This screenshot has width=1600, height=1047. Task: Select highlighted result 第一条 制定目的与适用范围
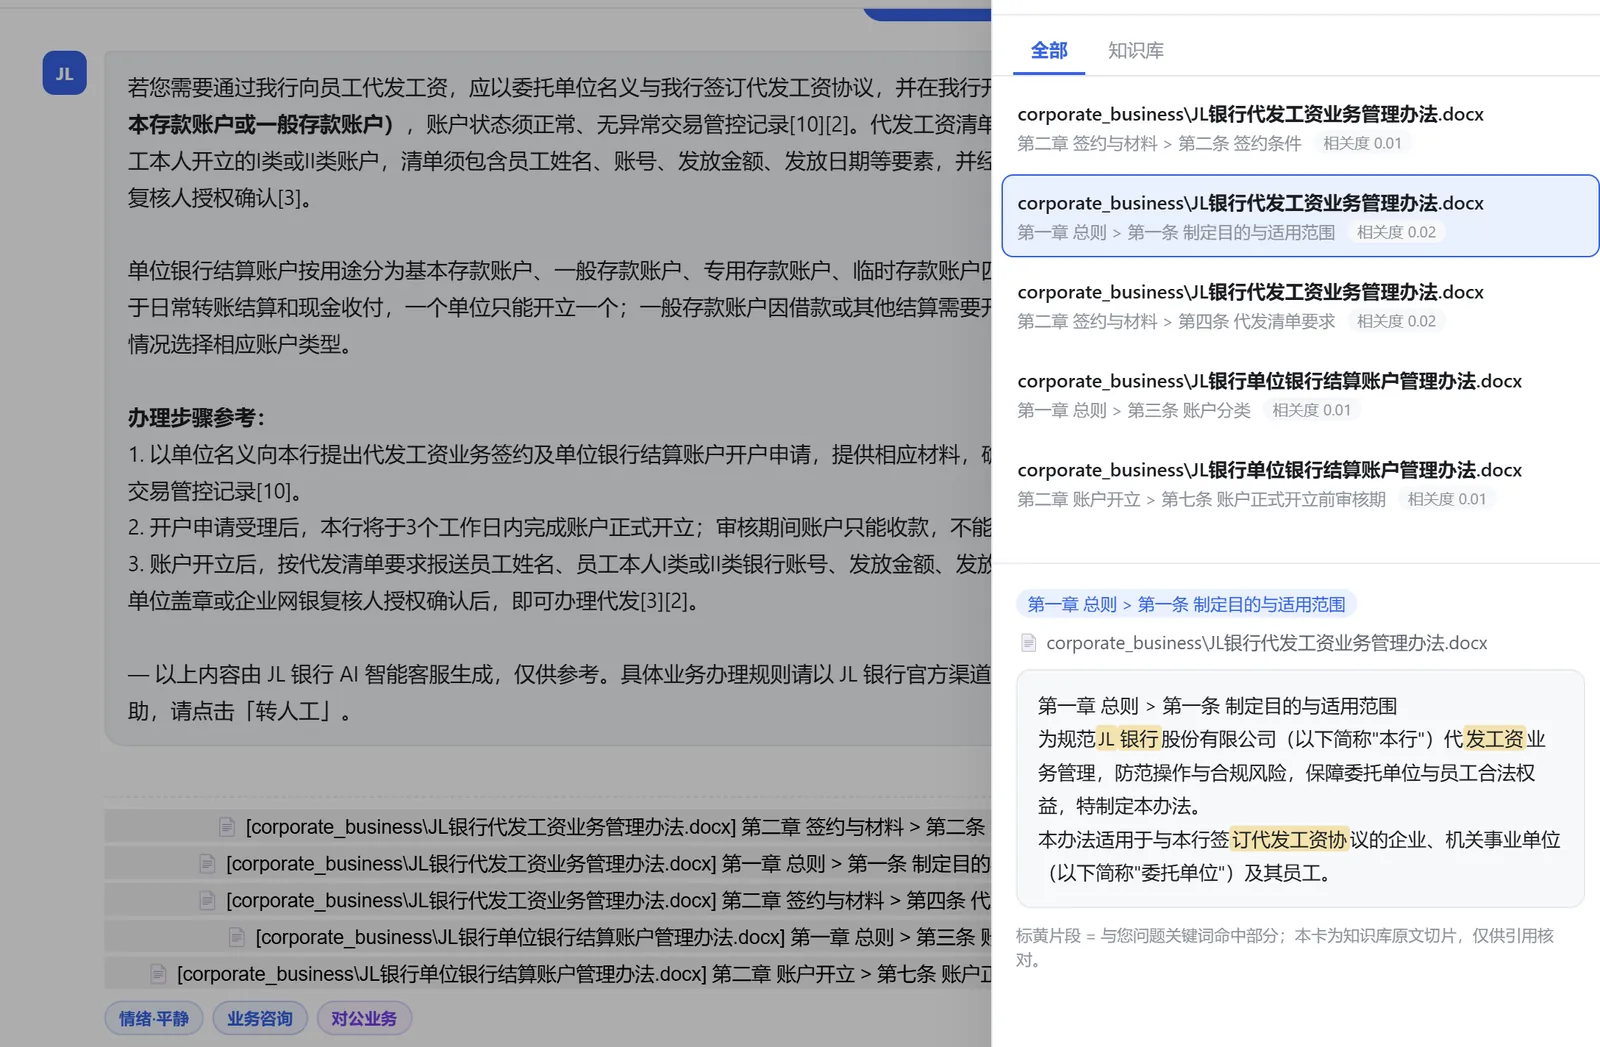pyautogui.click(x=1300, y=216)
